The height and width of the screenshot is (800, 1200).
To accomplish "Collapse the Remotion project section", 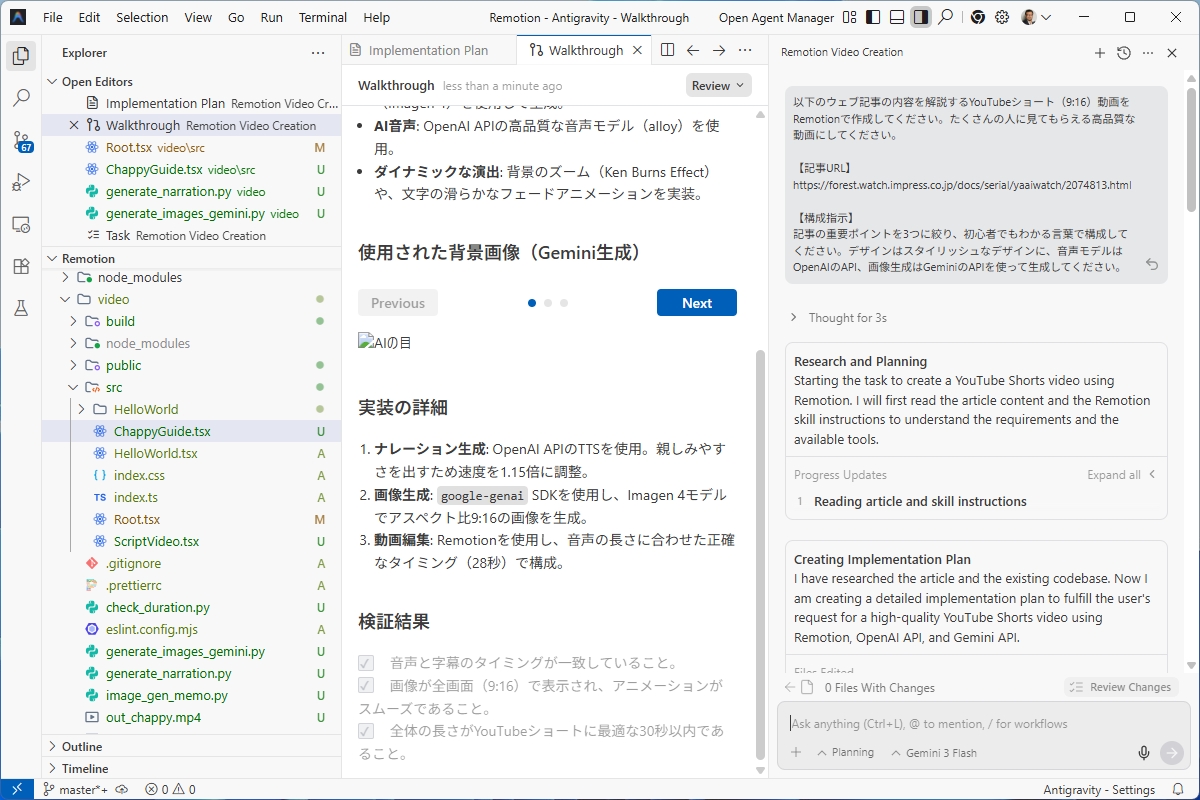I will pyautogui.click(x=88, y=258).
